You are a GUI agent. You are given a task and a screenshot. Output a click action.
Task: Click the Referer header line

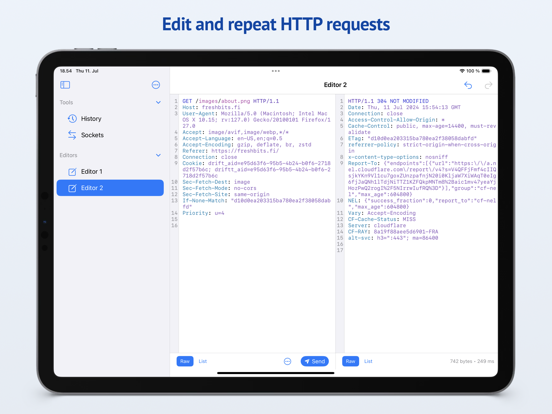tap(231, 151)
